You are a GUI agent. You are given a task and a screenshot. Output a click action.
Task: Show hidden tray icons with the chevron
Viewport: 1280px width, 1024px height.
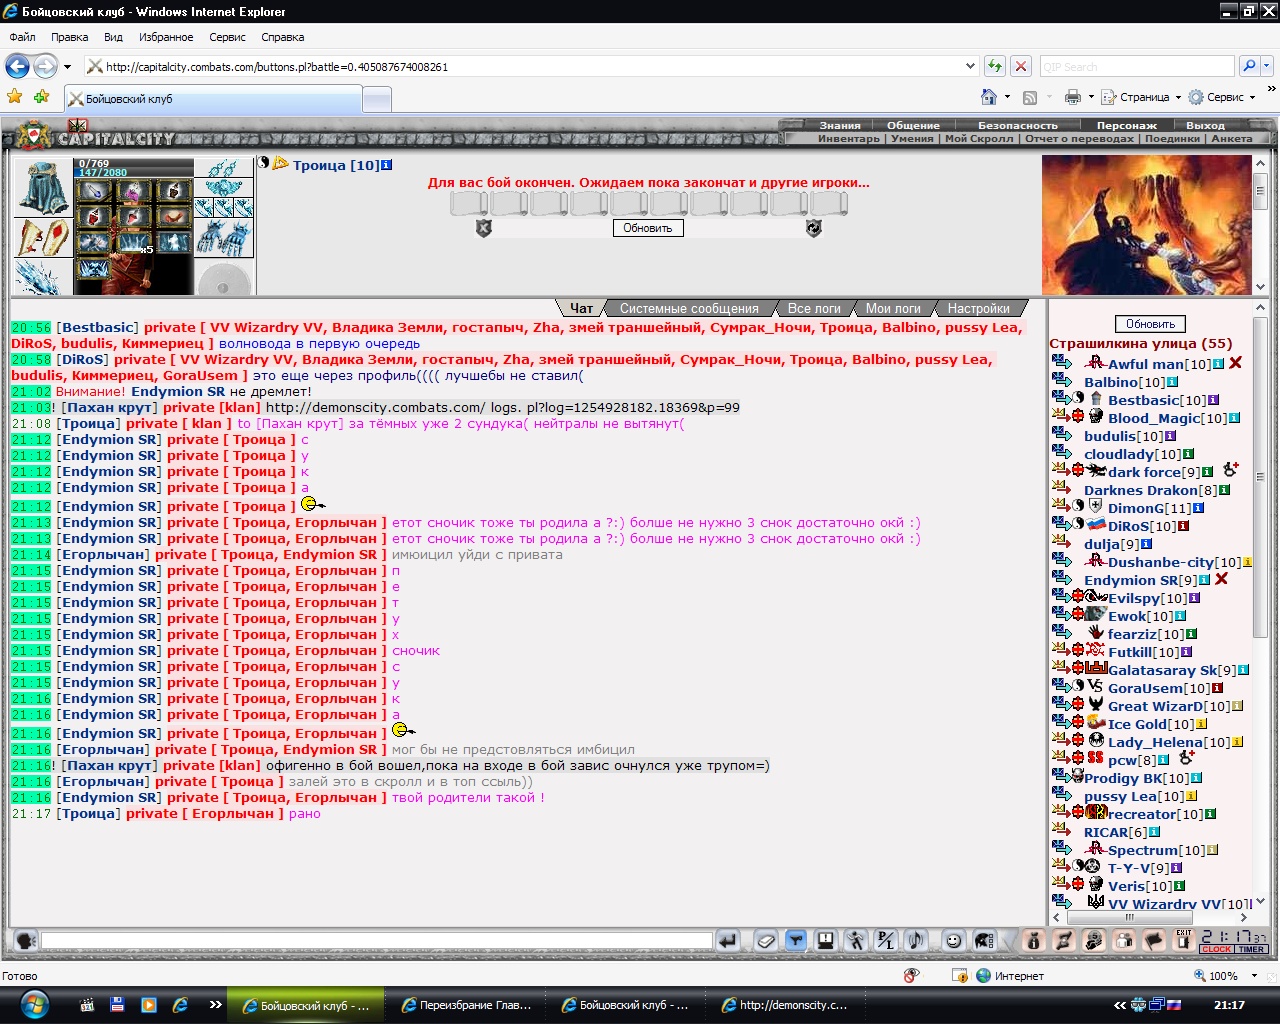tap(1120, 1005)
